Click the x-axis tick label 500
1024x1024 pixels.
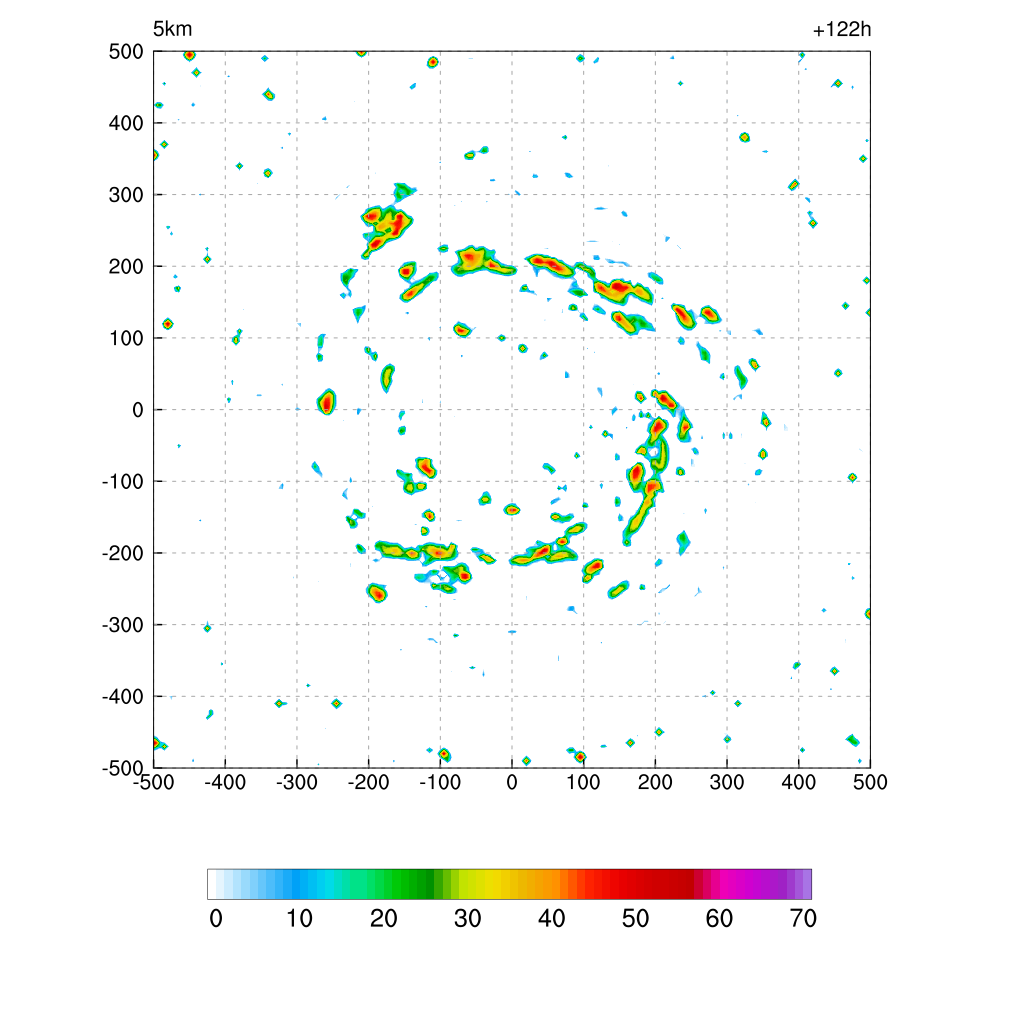tap(870, 782)
